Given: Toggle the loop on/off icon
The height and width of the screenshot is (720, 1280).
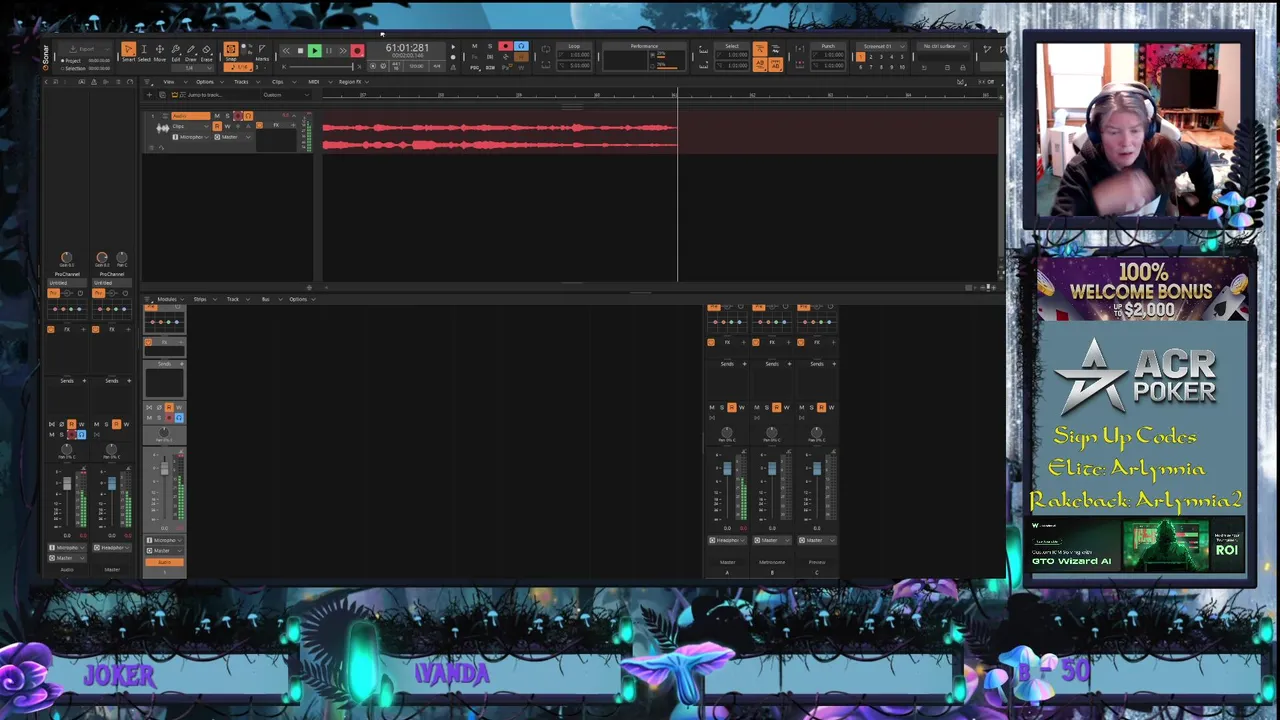Looking at the screenshot, I should pyautogui.click(x=545, y=49).
